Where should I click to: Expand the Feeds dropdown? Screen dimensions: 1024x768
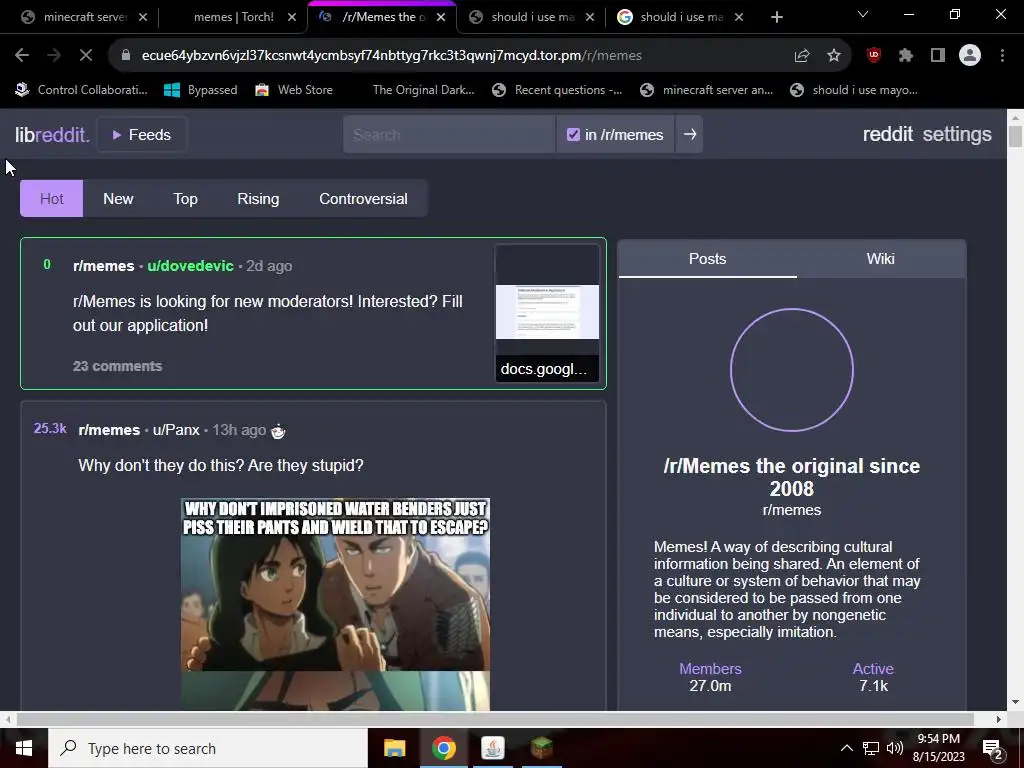(x=142, y=135)
